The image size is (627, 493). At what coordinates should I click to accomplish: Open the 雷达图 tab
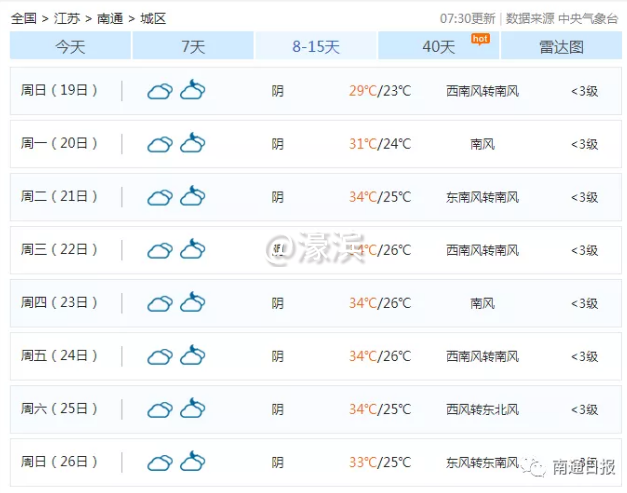561,46
